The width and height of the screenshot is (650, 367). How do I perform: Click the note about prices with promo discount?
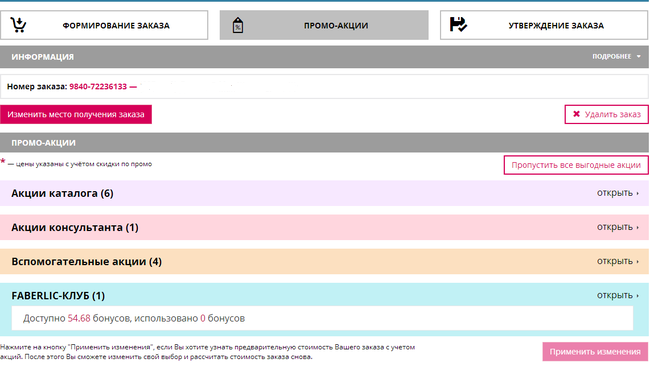click(76, 164)
